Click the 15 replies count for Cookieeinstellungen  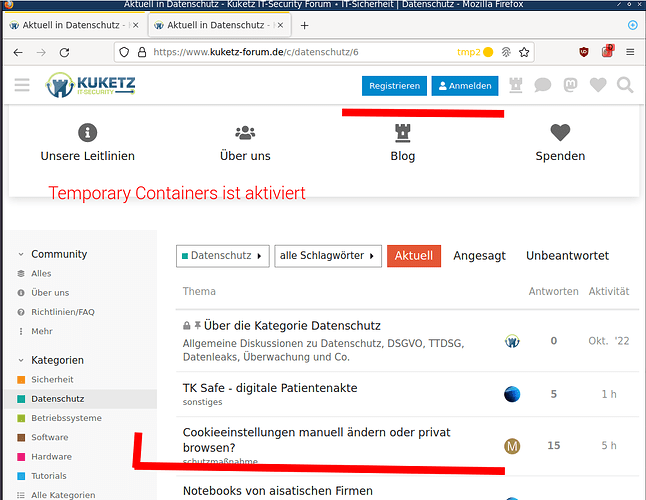[554, 446]
